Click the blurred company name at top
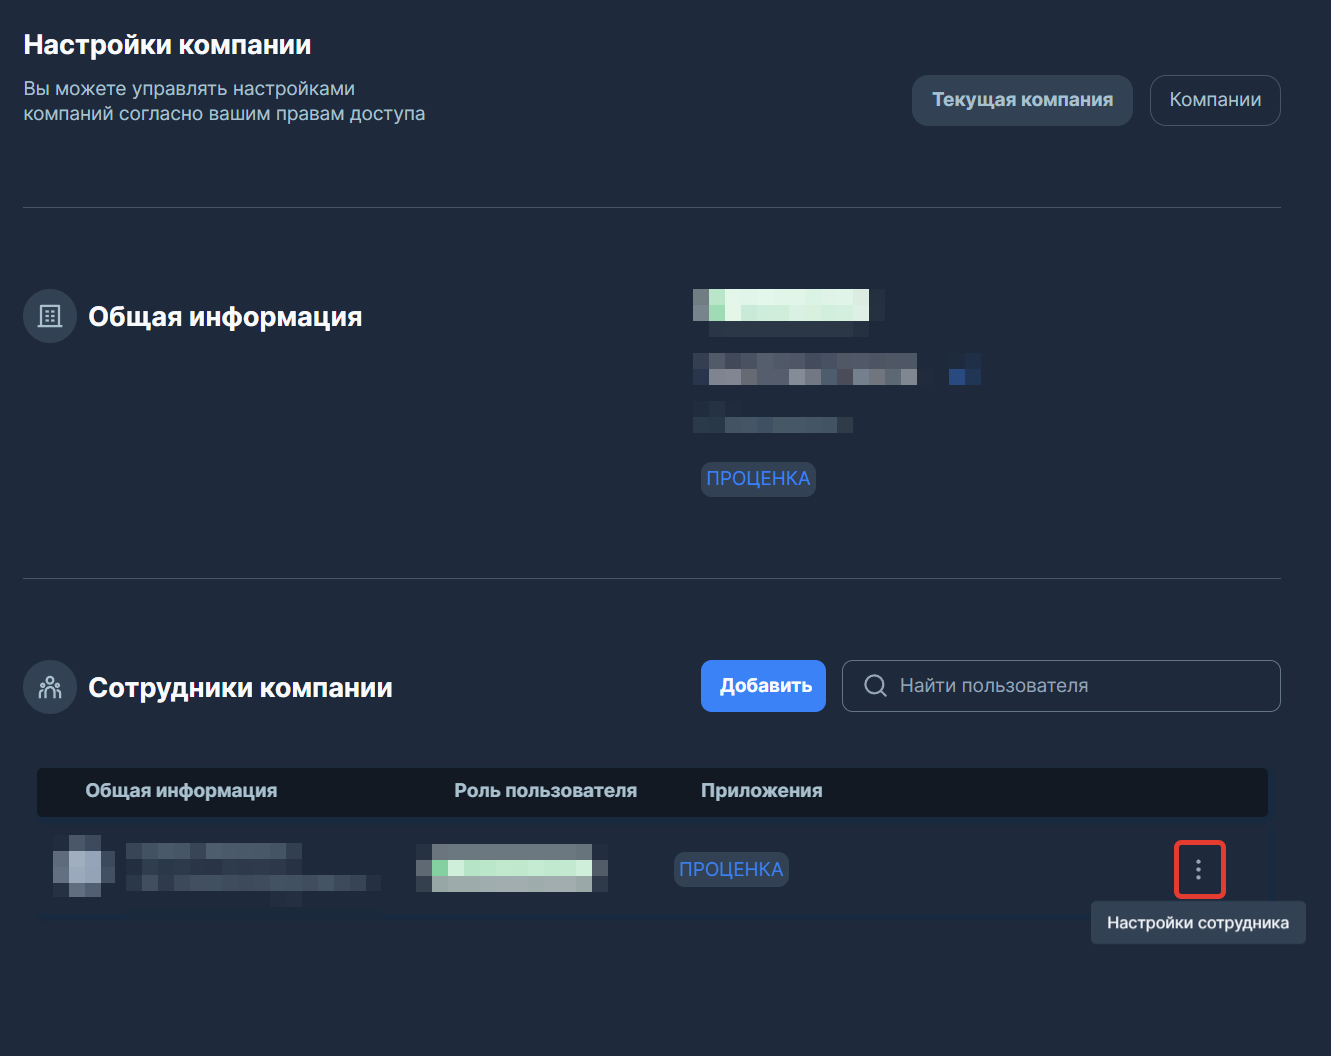This screenshot has height=1056, width=1331. tap(781, 305)
